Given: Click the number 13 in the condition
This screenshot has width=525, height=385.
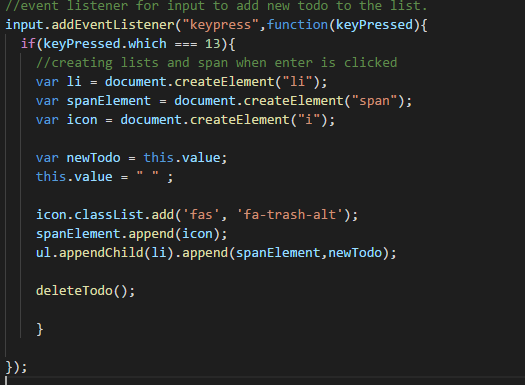Looking at the screenshot, I should coord(213,44).
